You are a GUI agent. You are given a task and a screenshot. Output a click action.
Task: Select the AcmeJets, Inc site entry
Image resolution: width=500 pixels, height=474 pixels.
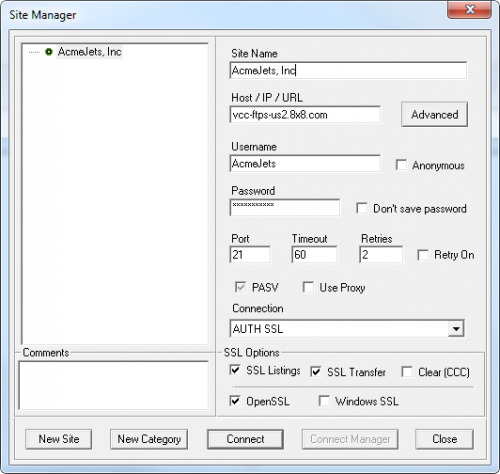click(x=89, y=52)
